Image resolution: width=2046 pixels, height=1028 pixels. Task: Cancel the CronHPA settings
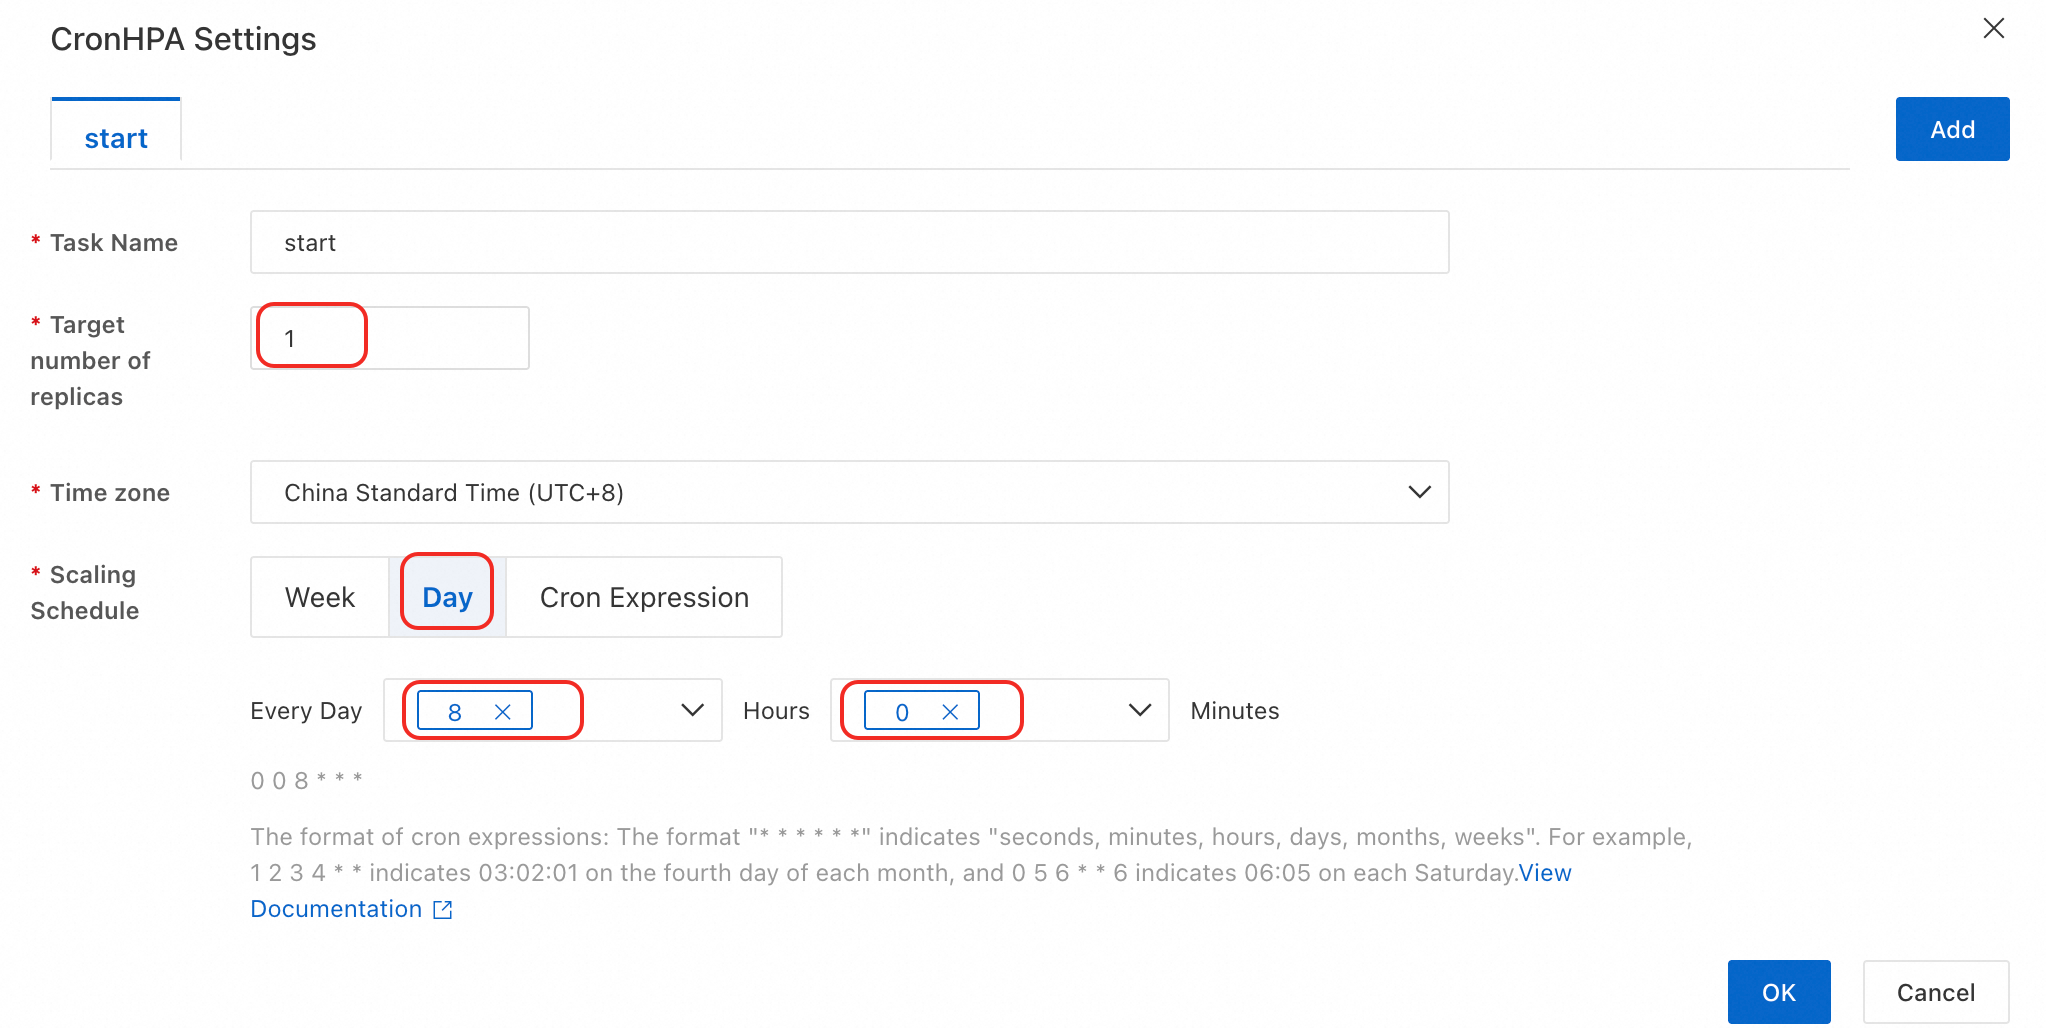point(1935,992)
